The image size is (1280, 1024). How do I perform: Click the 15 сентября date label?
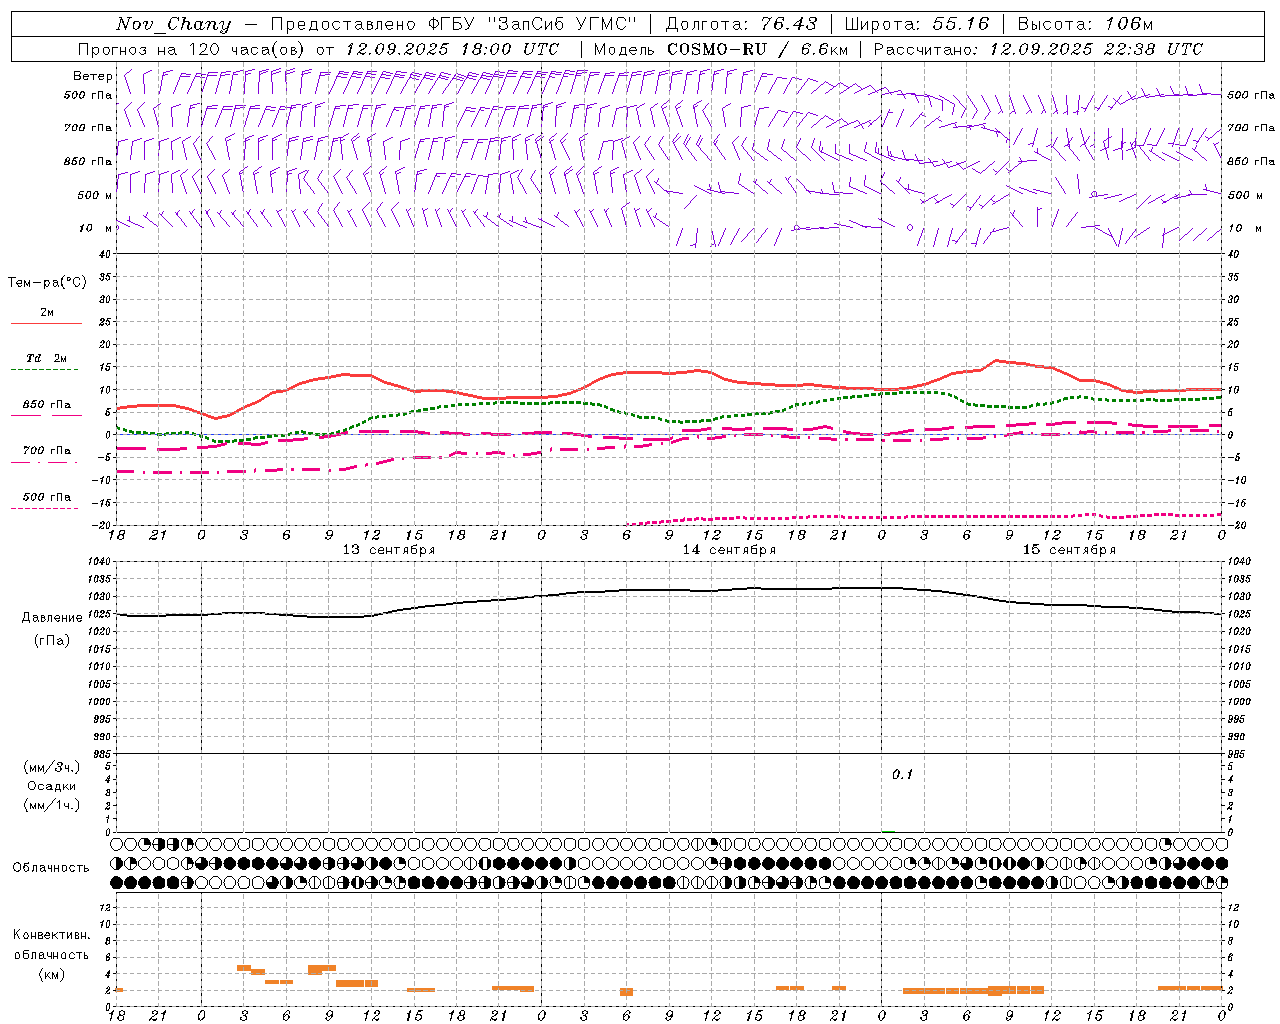(1069, 550)
